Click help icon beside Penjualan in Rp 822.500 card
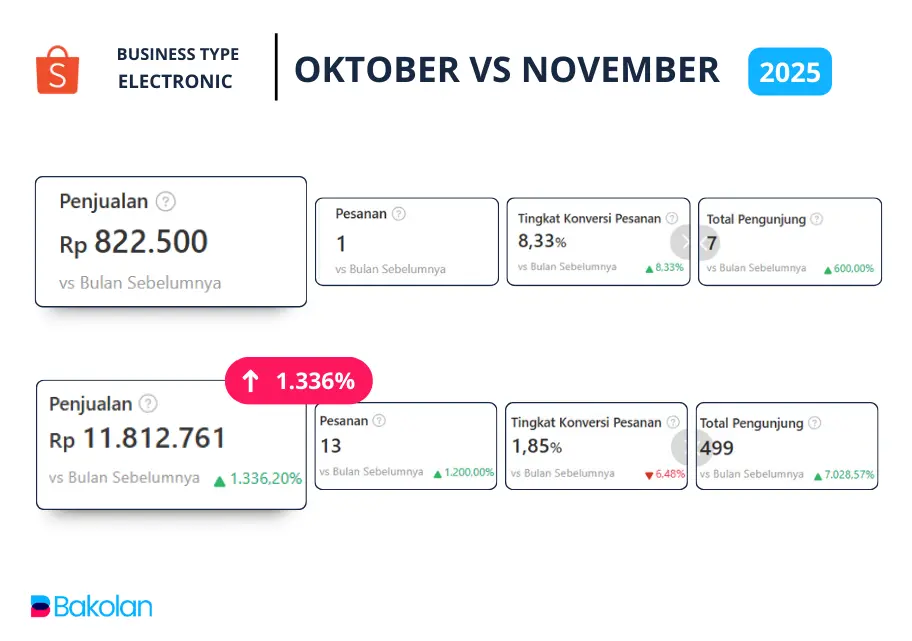This screenshot has width=912, height=641. (166, 201)
